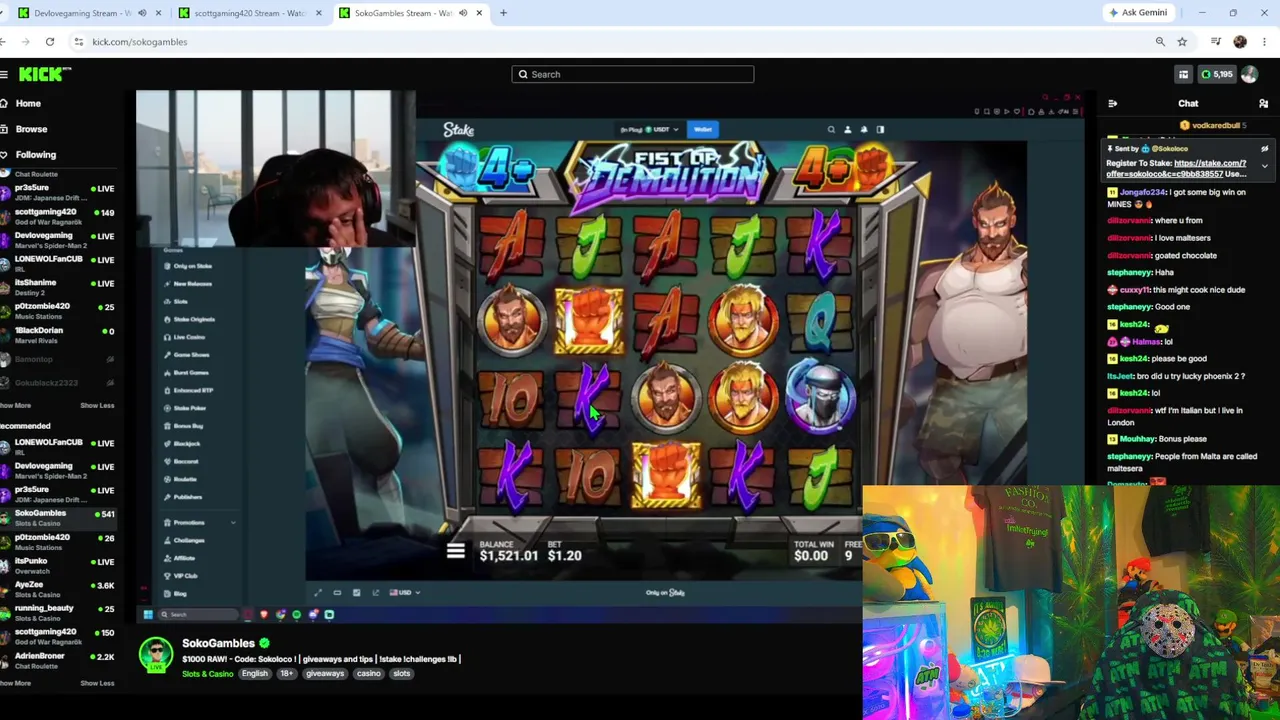Bookmark this page with the star

[x=1182, y=42]
